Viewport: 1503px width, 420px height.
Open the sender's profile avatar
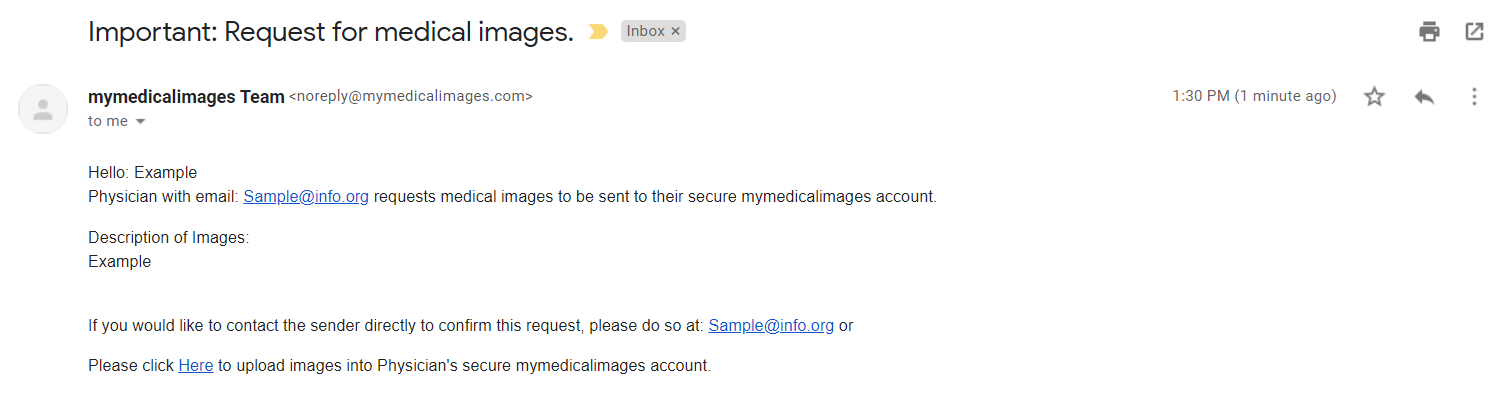[x=43, y=109]
